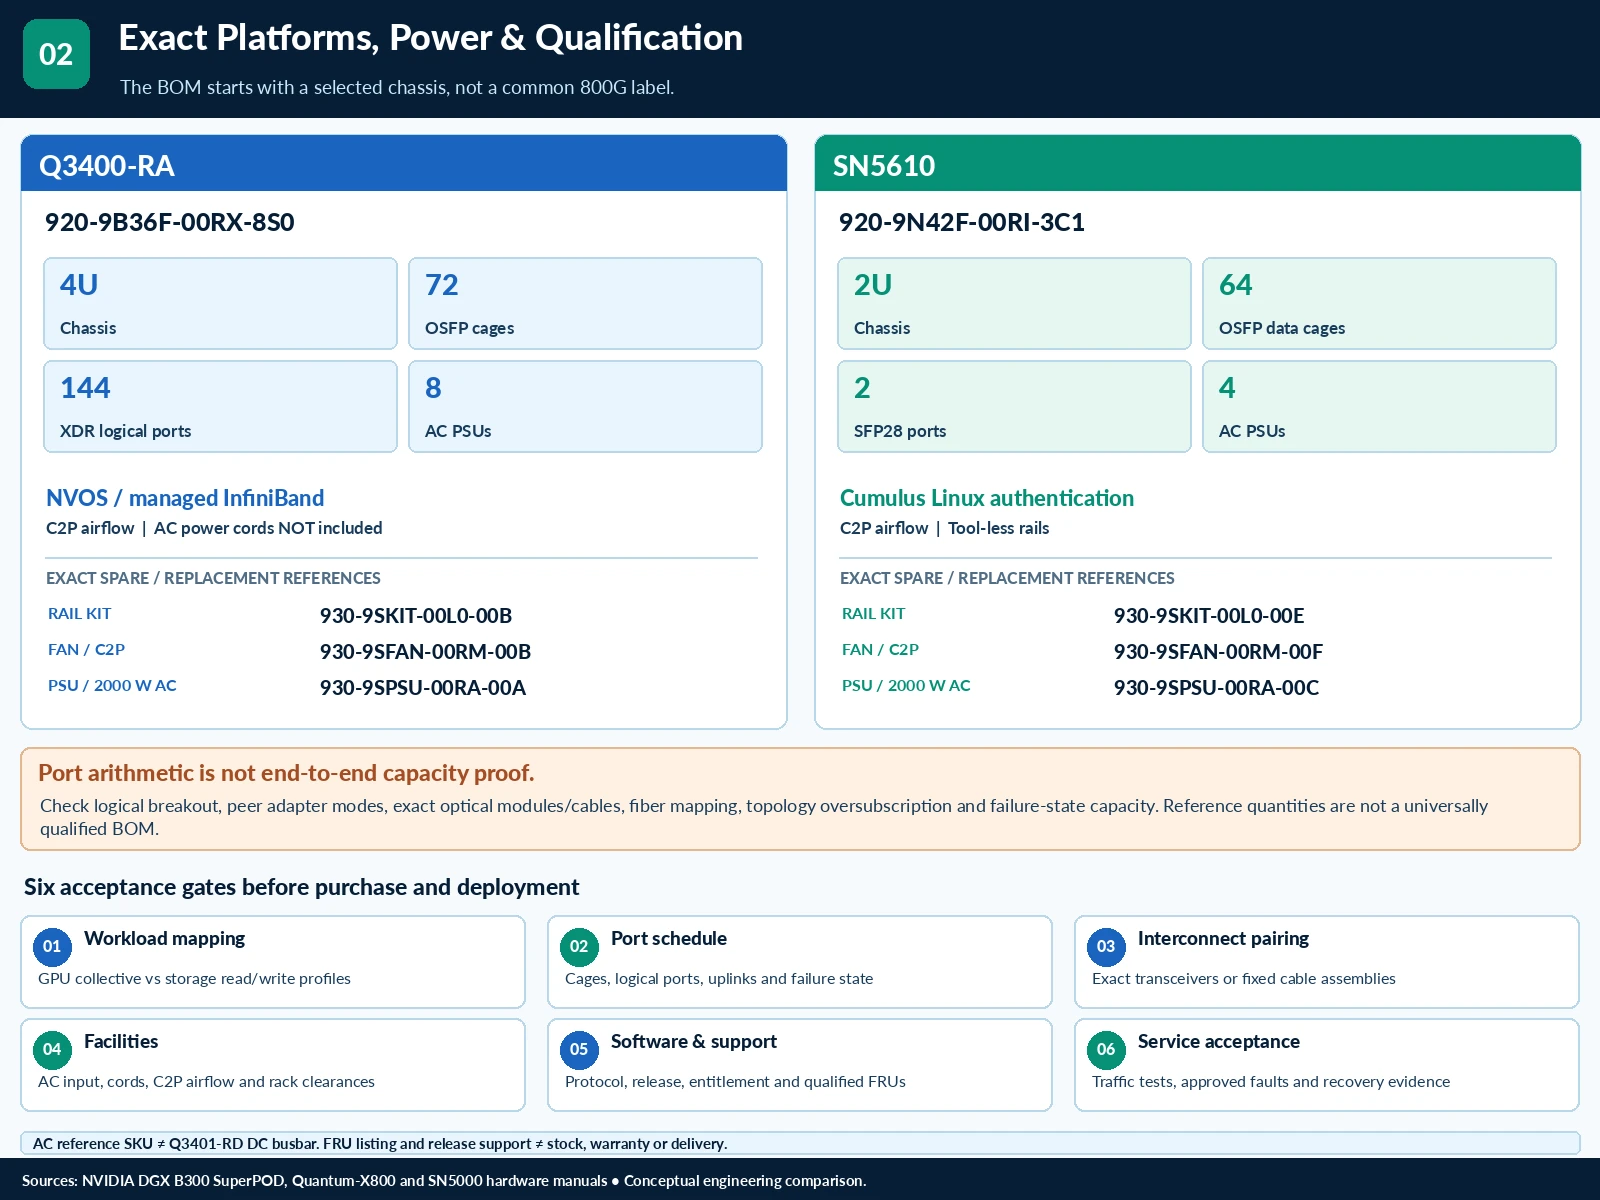The image size is (1600, 1200).
Task: Click the Workload mapping title
Action: tap(165, 938)
